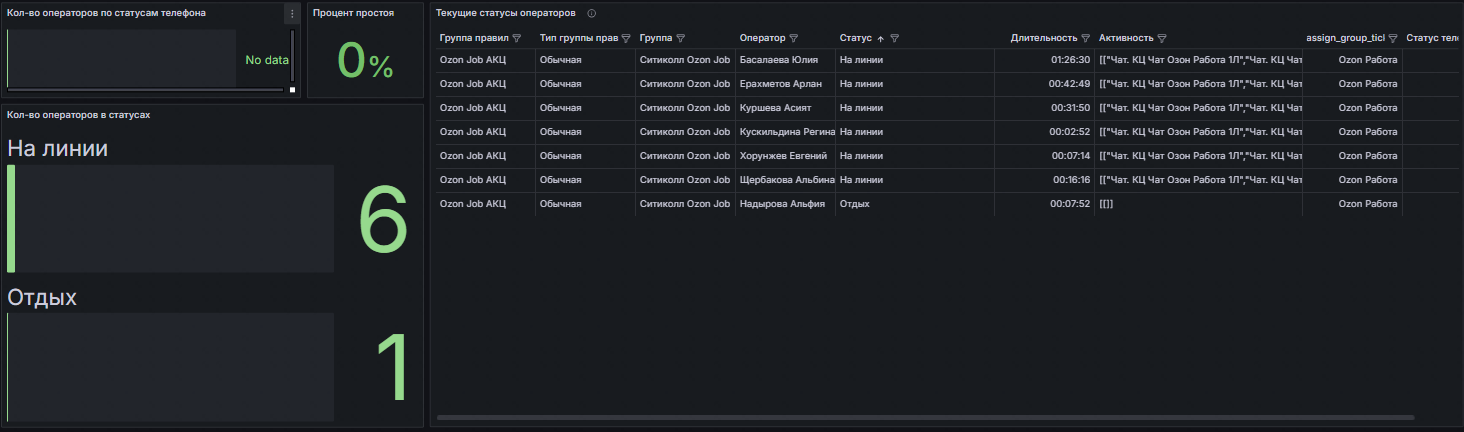1464x432 pixels.
Task: Filter the Длительность column
Action: click(1085, 38)
